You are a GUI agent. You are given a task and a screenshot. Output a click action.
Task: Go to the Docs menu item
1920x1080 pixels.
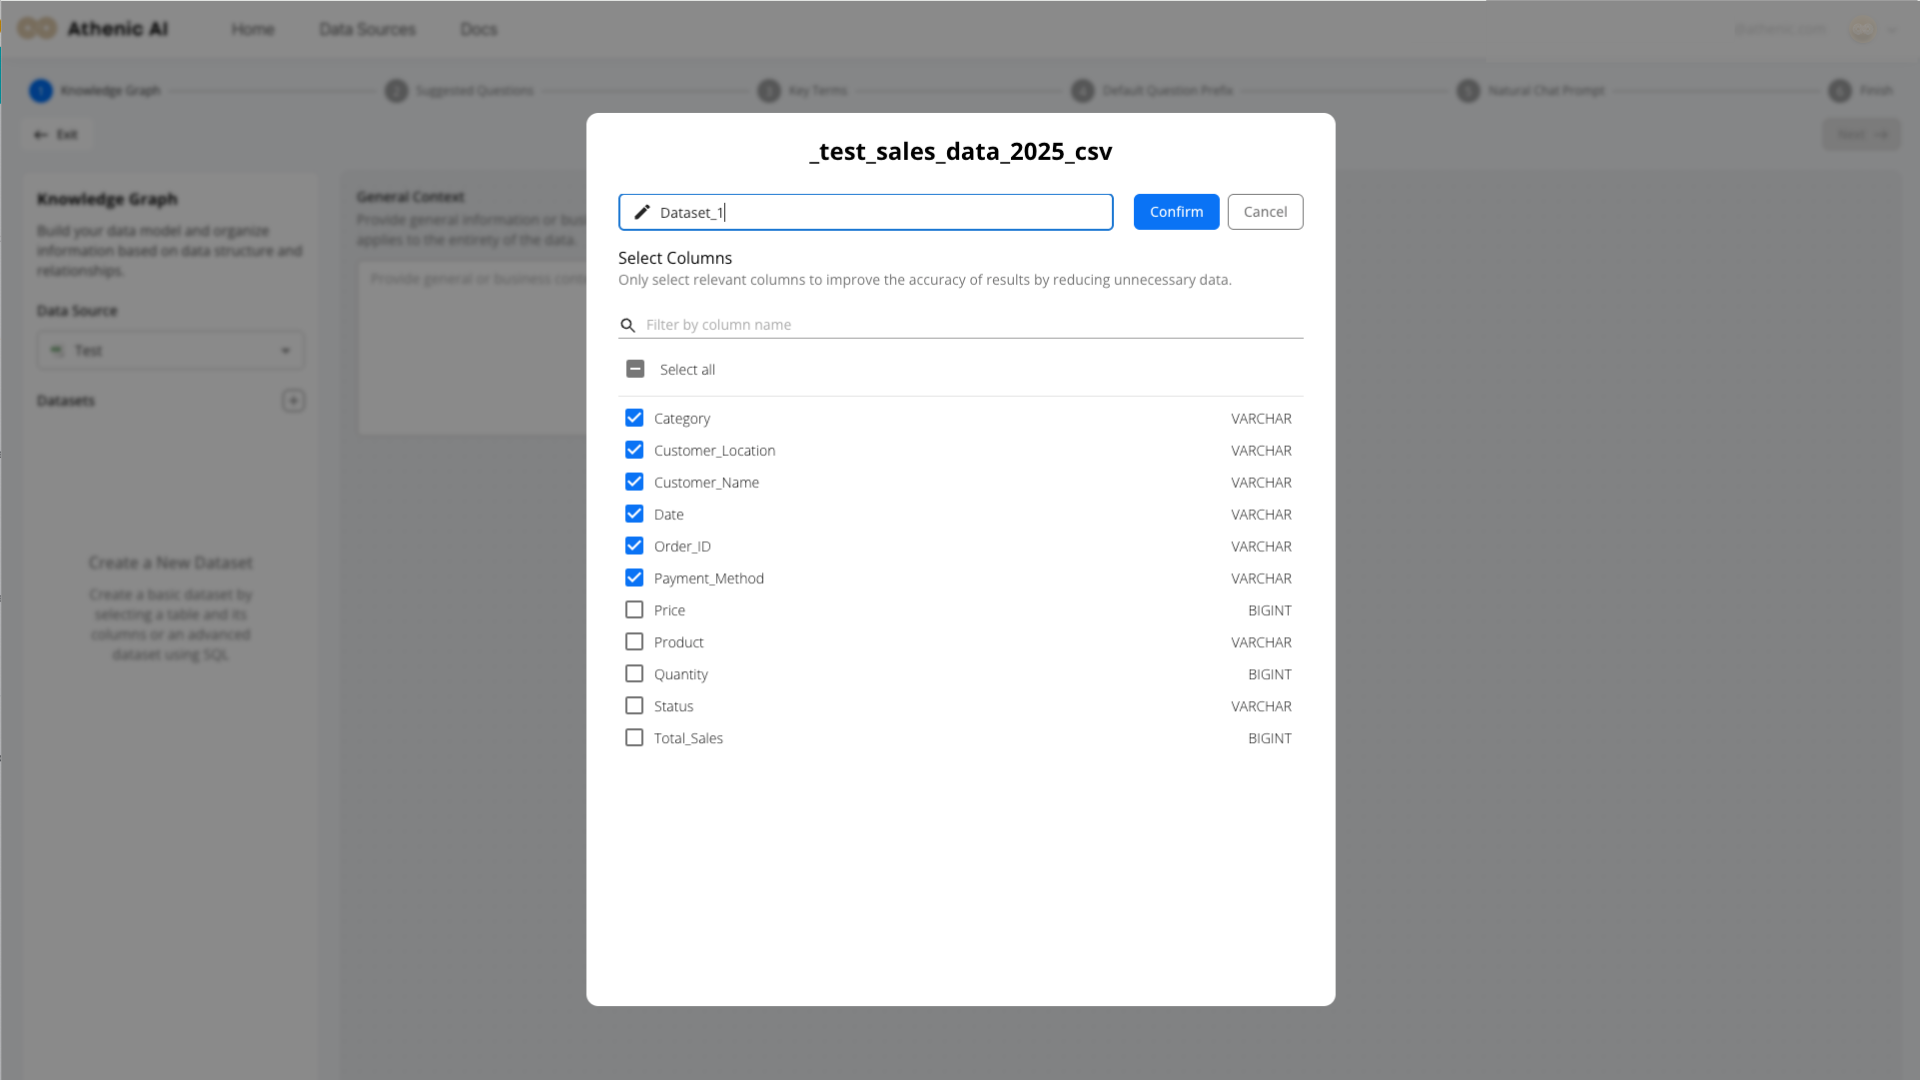click(x=478, y=29)
